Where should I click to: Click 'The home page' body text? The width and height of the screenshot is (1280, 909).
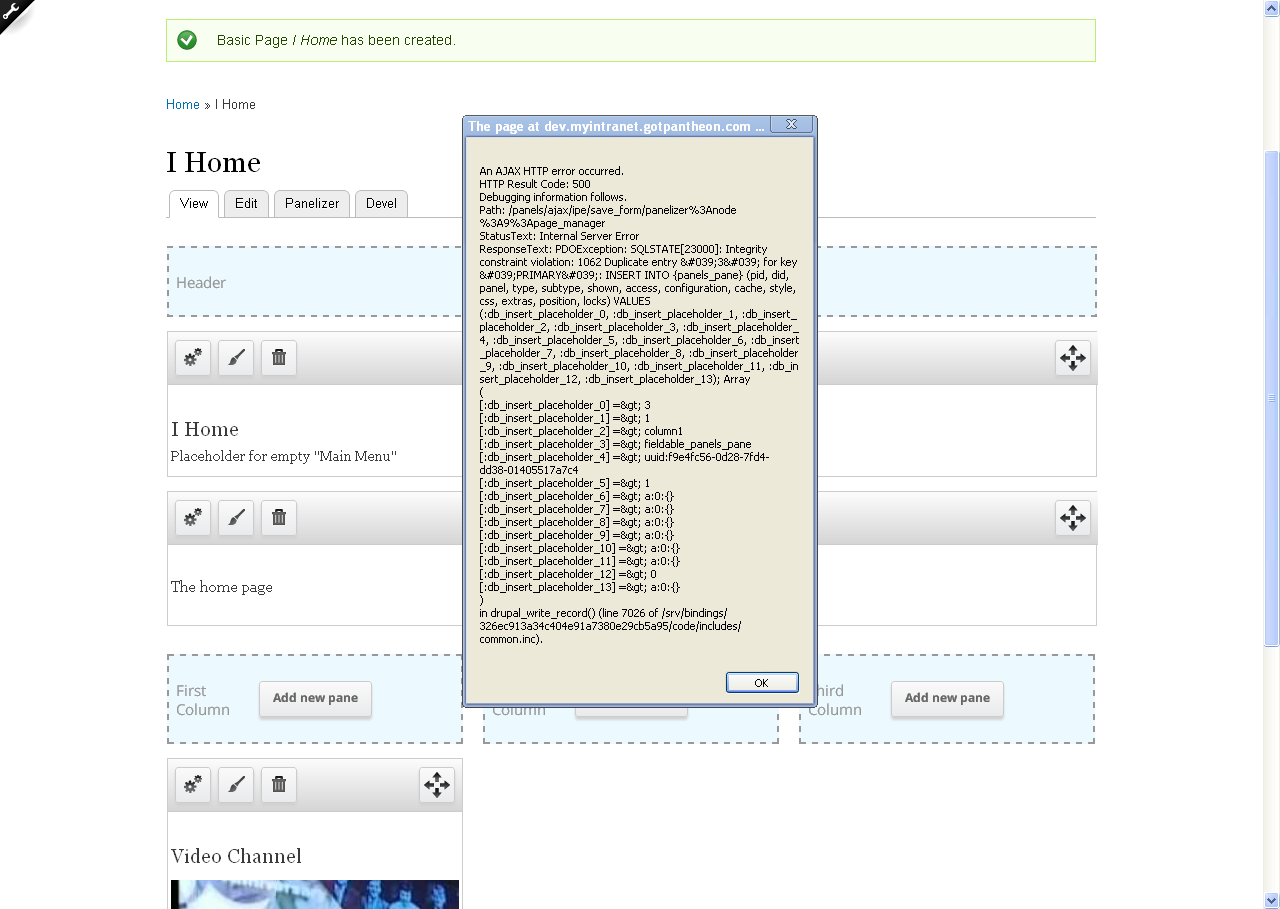pyautogui.click(x=222, y=587)
